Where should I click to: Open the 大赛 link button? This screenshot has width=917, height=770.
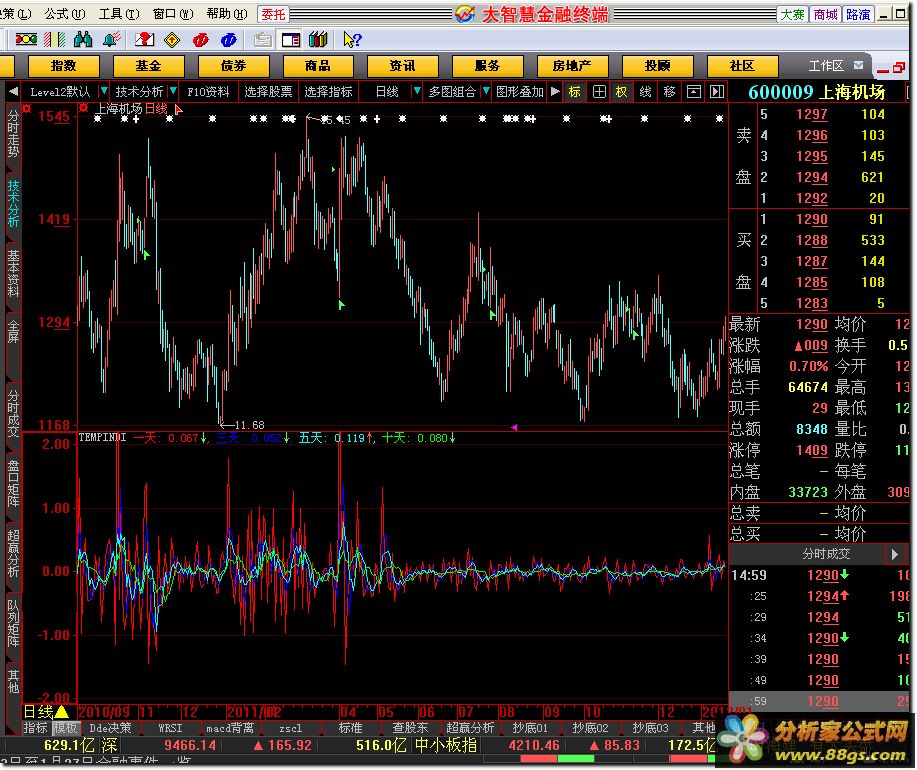[x=792, y=14]
